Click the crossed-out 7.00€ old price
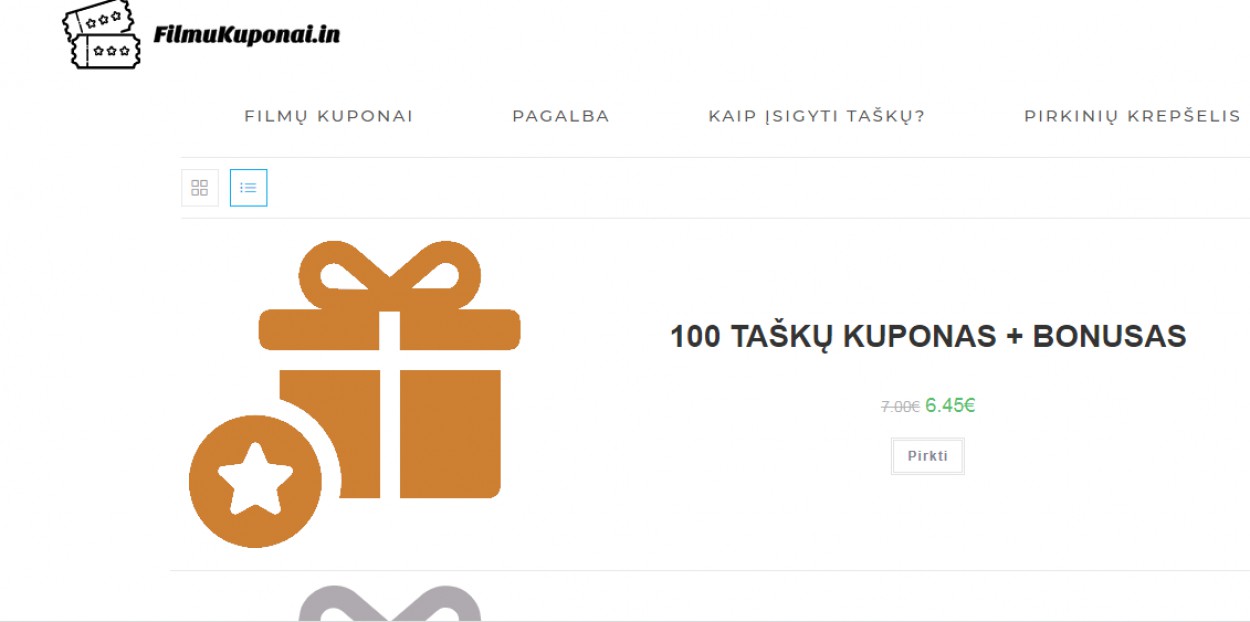The width and height of the screenshot is (1250, 622). [900, 406]
